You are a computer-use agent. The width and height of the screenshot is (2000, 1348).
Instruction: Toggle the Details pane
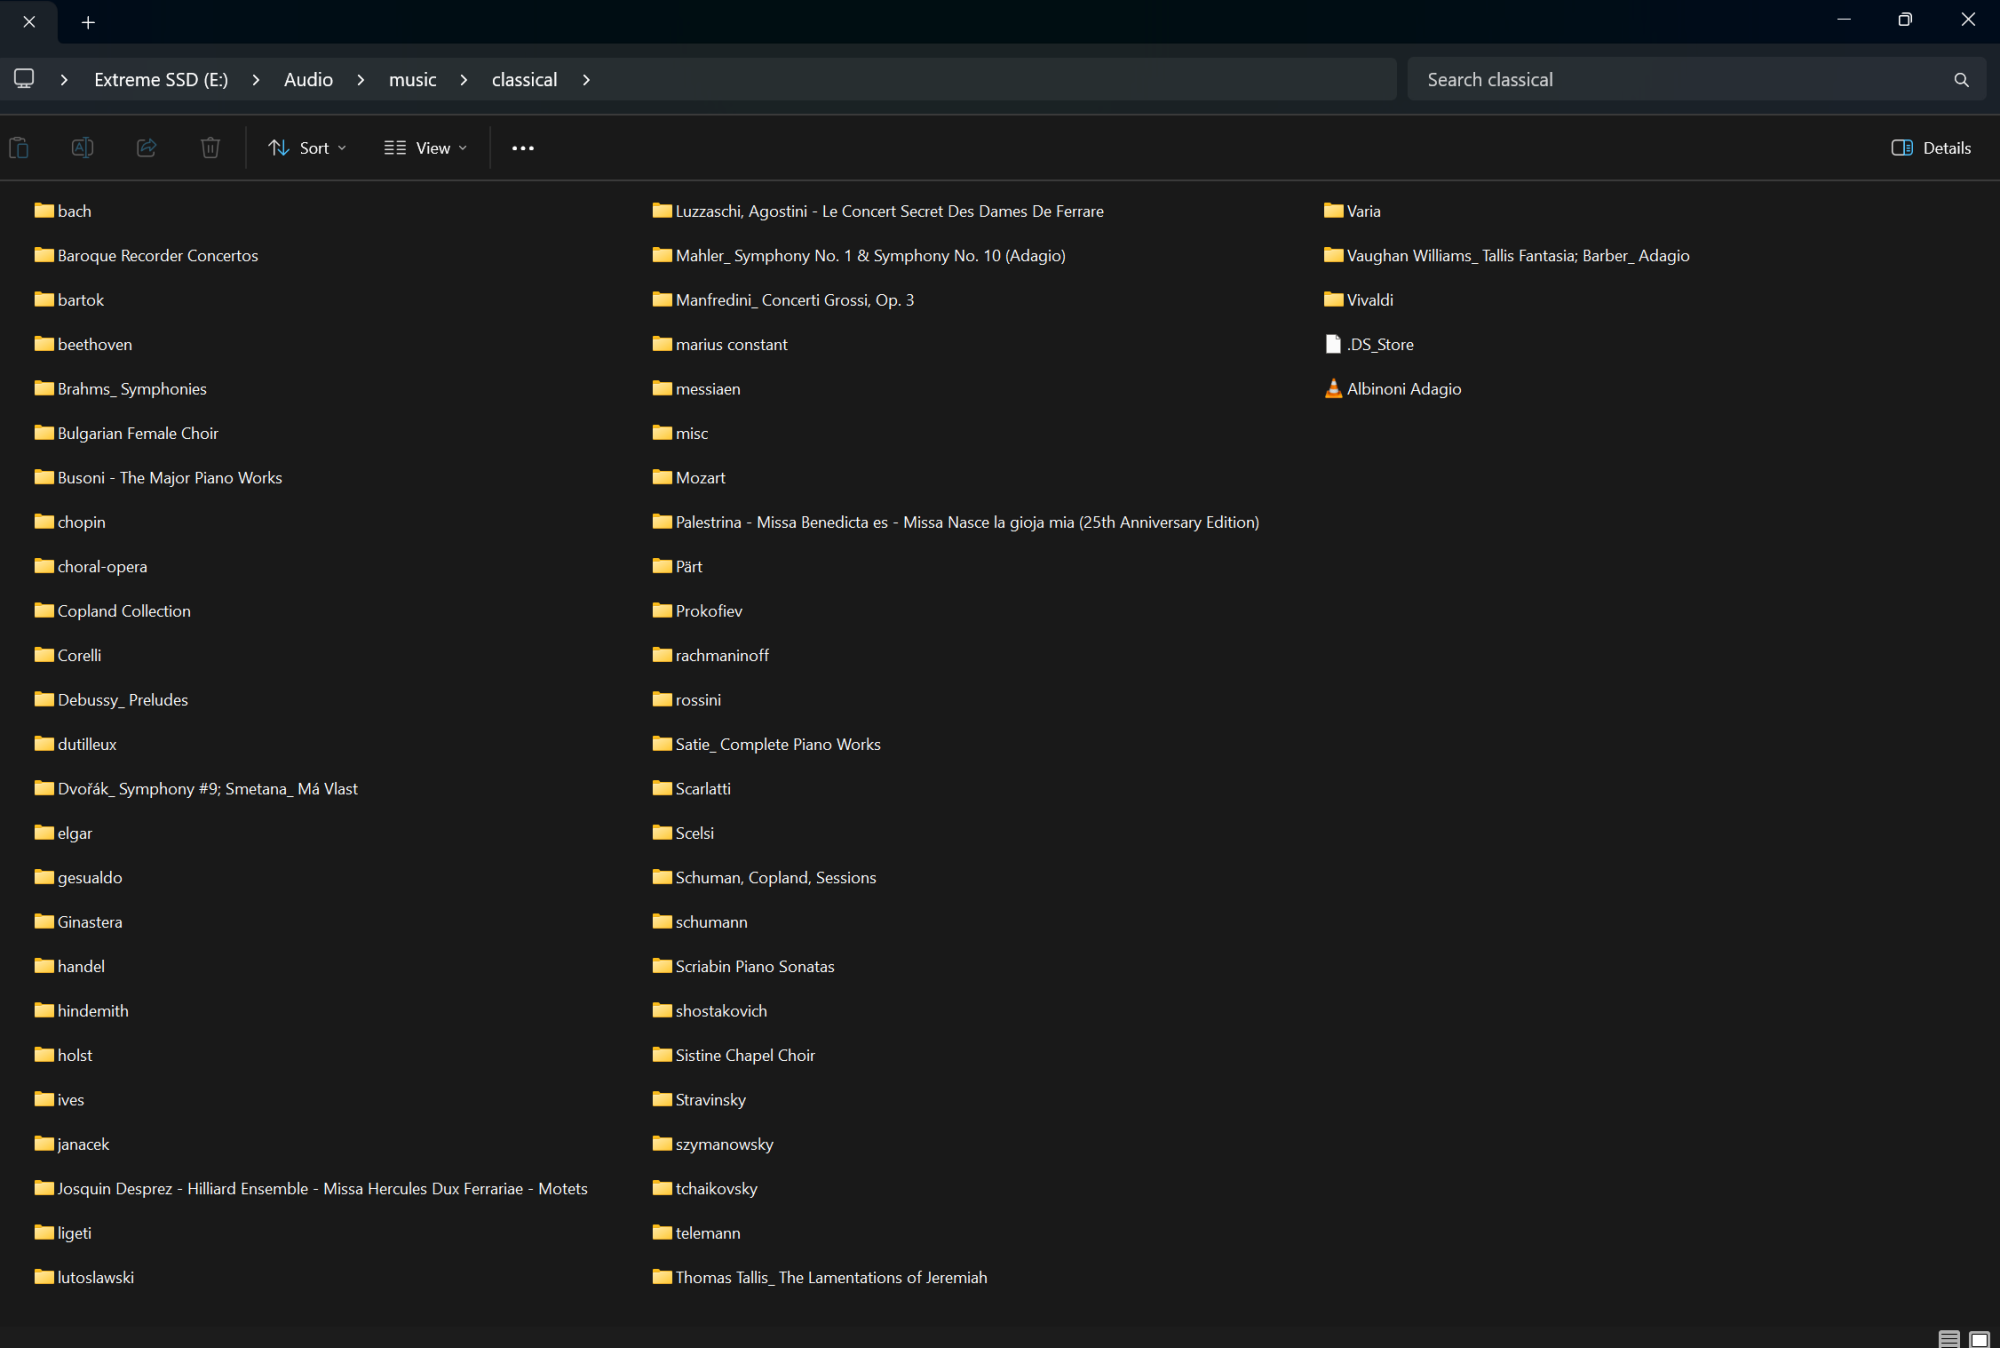click(1931, 148)
